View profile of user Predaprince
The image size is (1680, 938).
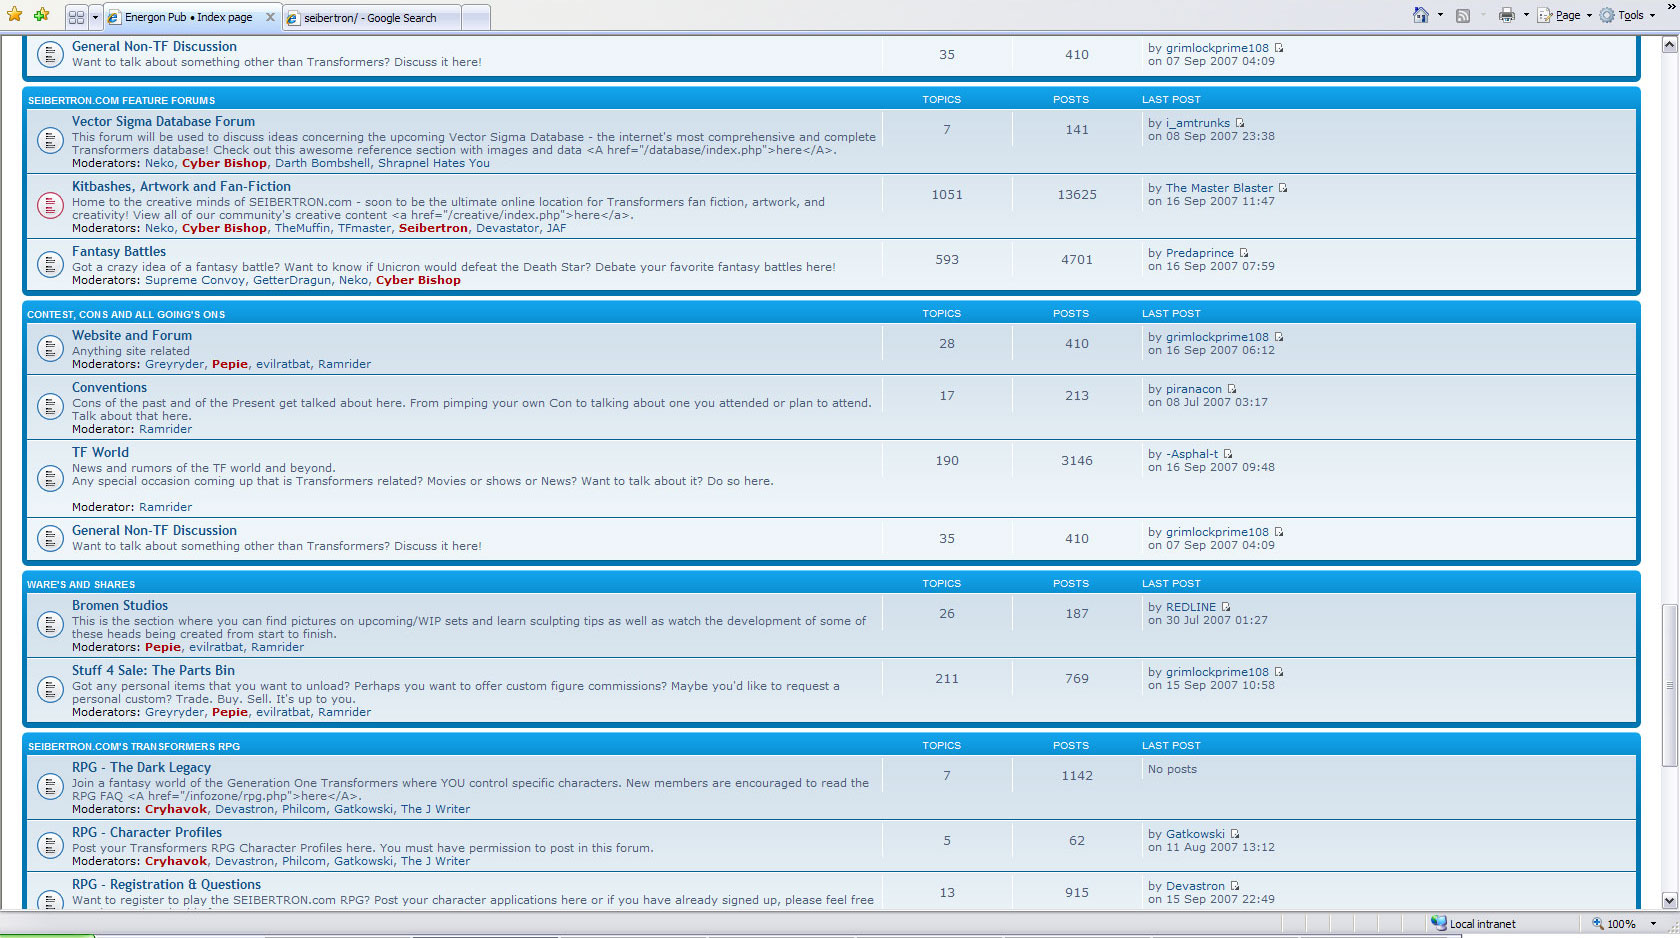[1200, 253]
